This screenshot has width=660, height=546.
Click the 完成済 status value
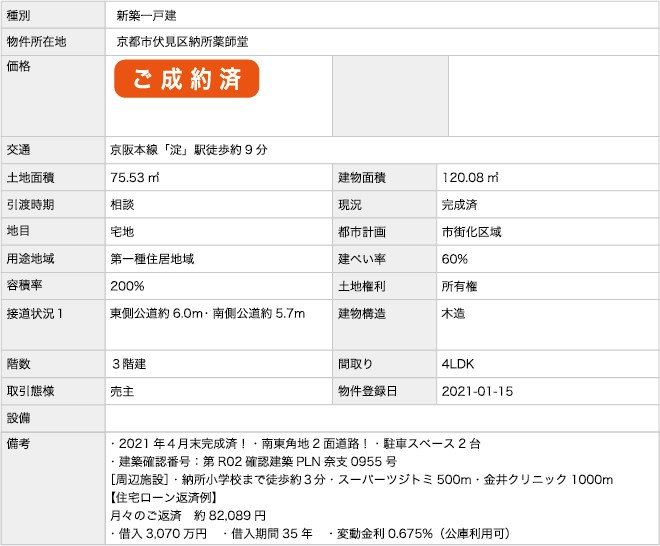click(x=460, y=205)
